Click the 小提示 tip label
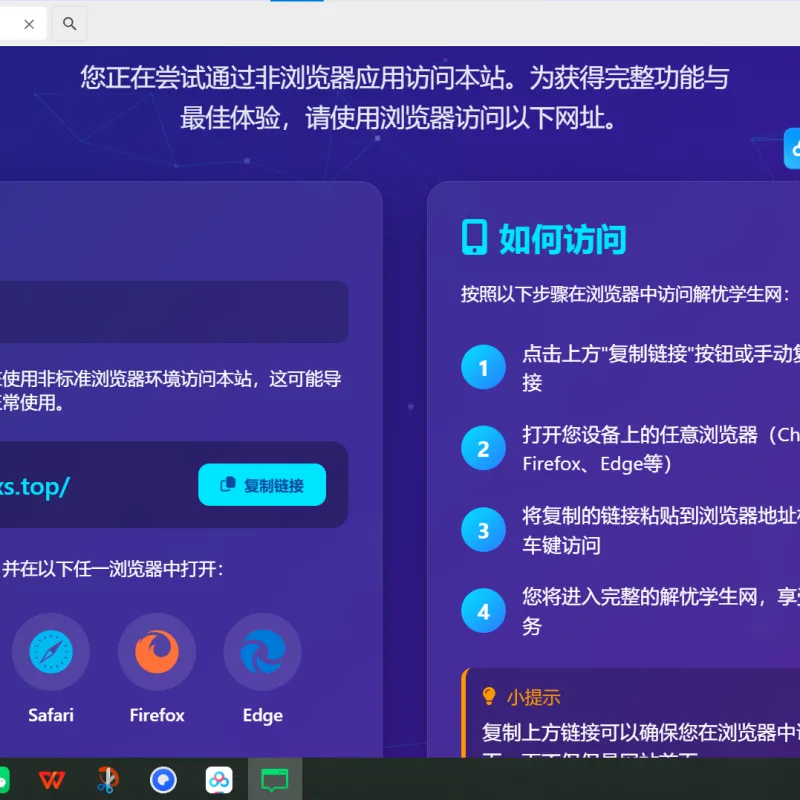The width and height of the screenshot is (800, 800). (x=533, y=697)
